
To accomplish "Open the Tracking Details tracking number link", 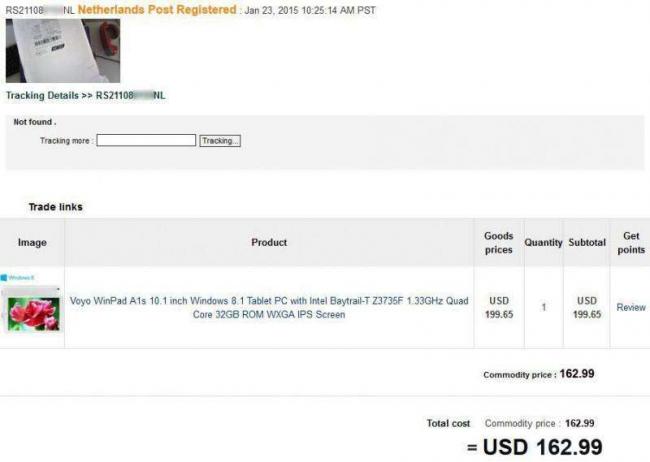I will click(x=131, y=96).
